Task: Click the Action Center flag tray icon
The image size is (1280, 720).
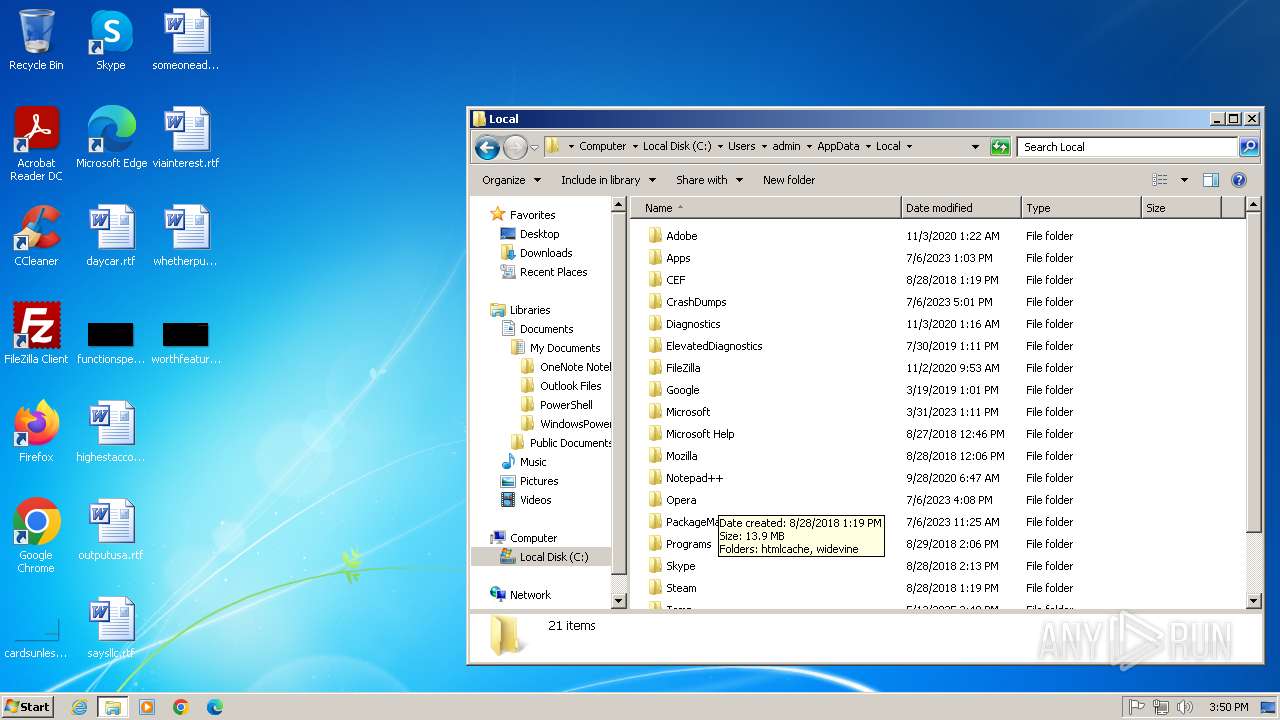Action: [1136, 707]
